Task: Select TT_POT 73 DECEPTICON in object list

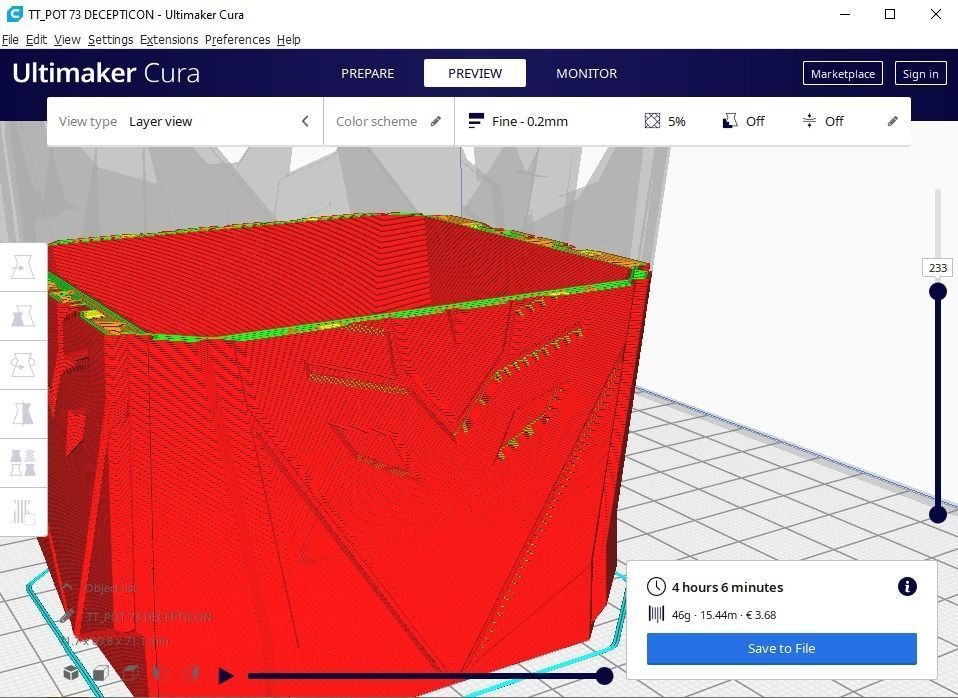Action: [150, 617]
